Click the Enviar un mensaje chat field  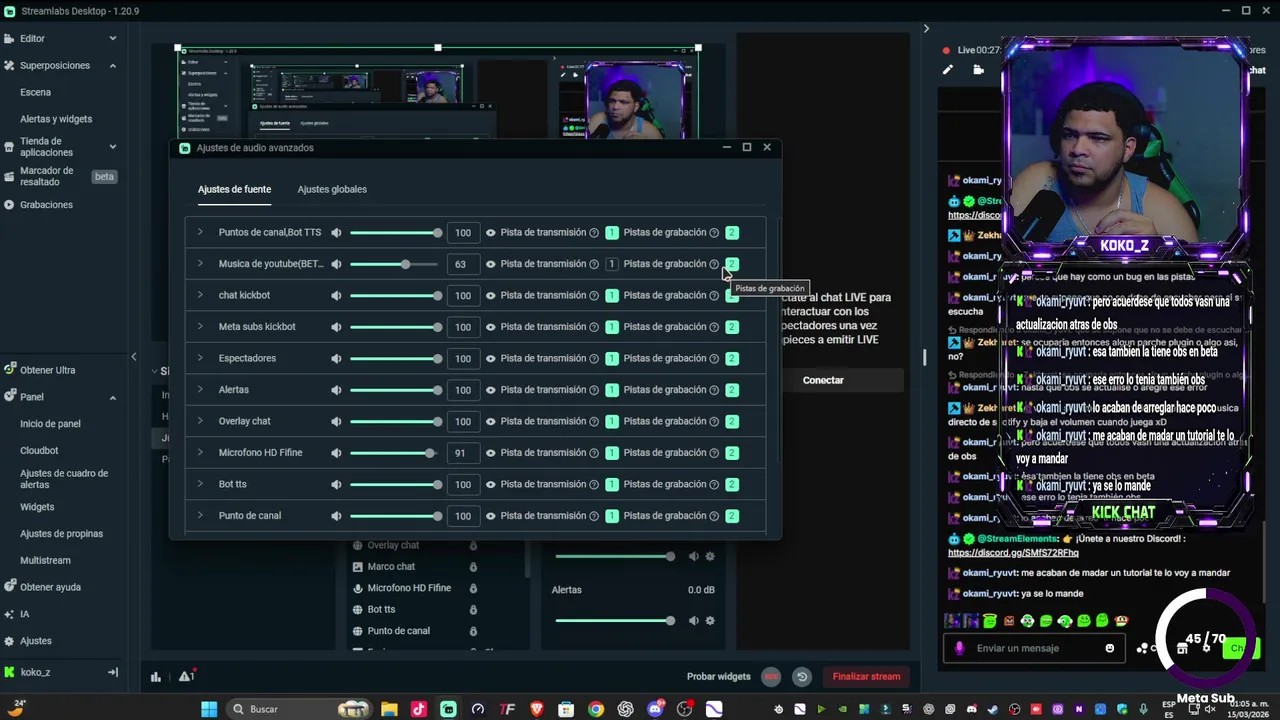click(1035, 648)
